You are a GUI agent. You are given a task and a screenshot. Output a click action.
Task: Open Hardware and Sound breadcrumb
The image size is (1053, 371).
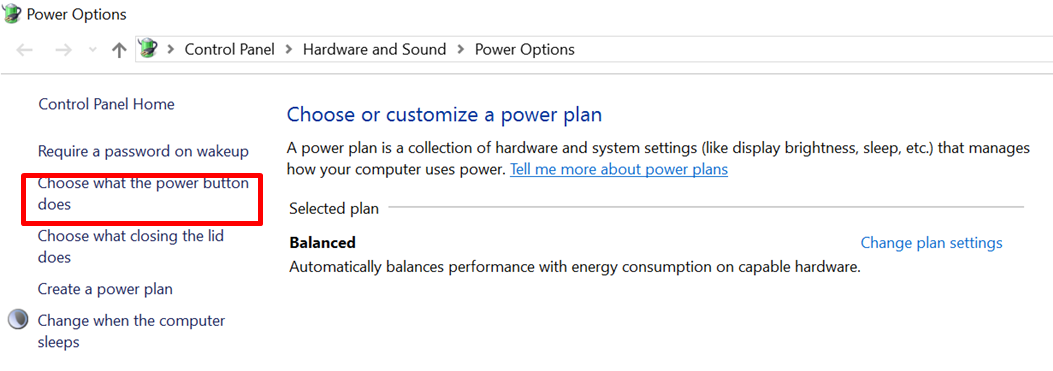pyautogui.click(x=375, y=50)
